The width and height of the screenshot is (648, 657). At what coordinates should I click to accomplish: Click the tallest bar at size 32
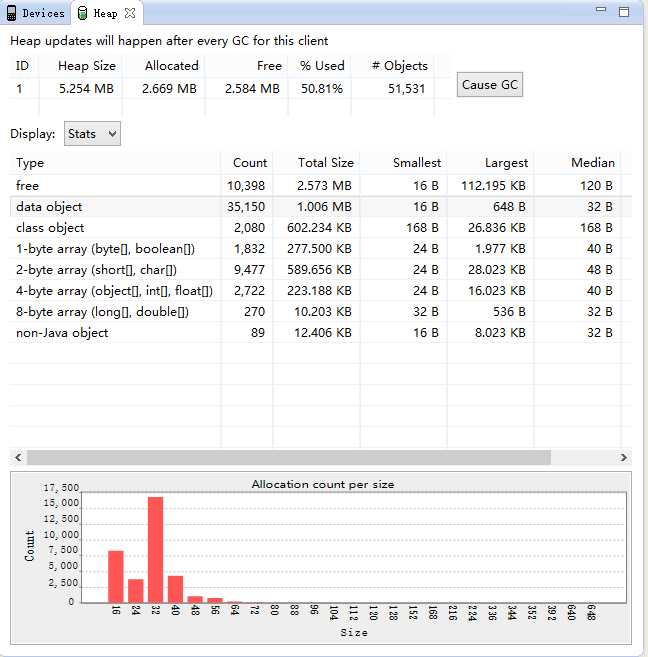click(155, 550)
